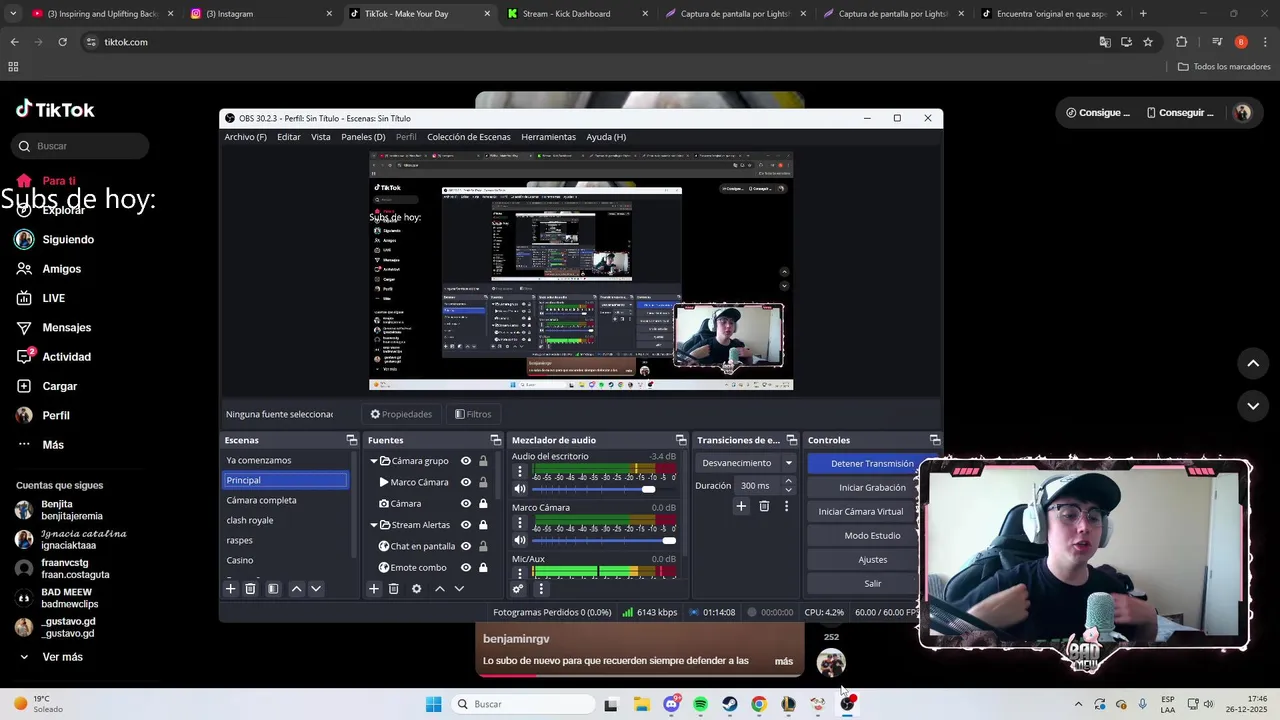The height and width of the screenshot is (720, 1280).
Task: Open Spotify from Windows taskbar
Action: [x=700, y=704]
